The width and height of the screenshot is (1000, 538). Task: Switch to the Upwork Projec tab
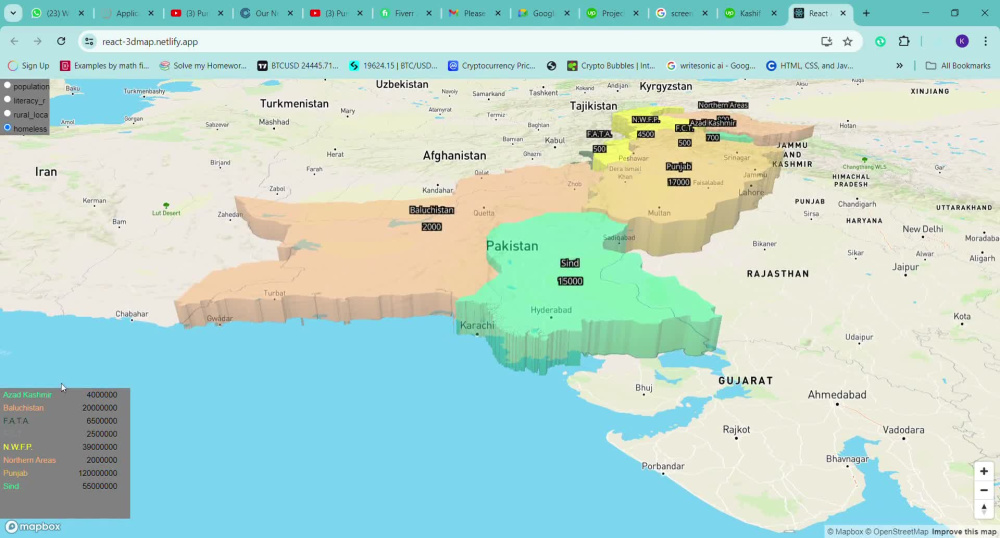click(613, 13)
